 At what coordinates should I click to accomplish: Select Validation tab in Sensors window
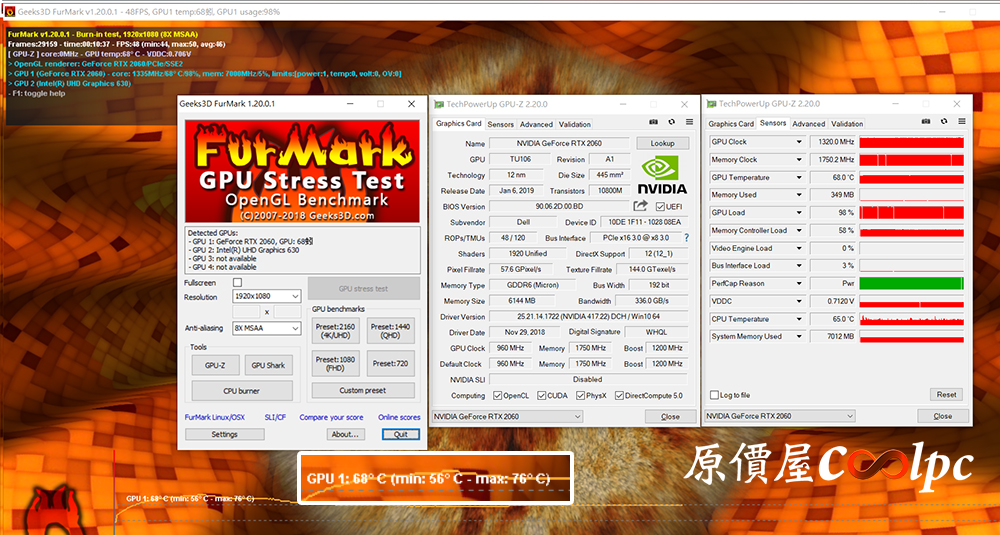[847, 124]
